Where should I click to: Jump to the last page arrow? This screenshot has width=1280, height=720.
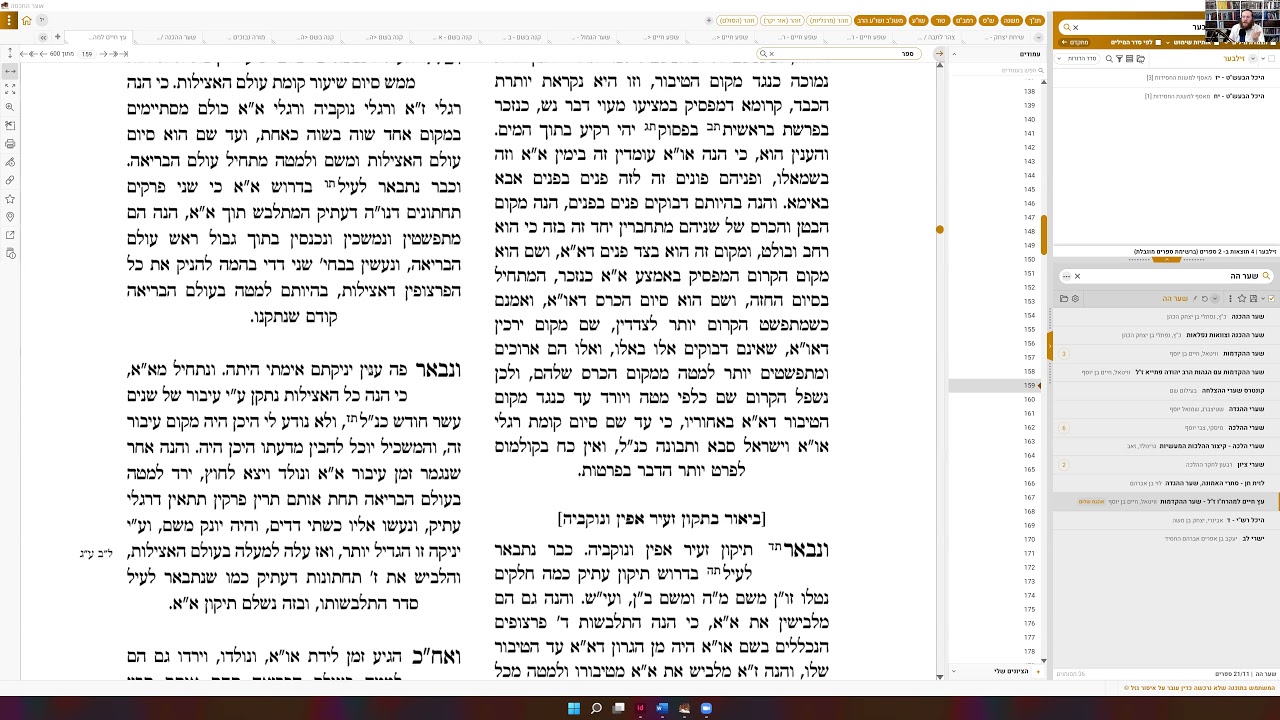click(24, 53)
